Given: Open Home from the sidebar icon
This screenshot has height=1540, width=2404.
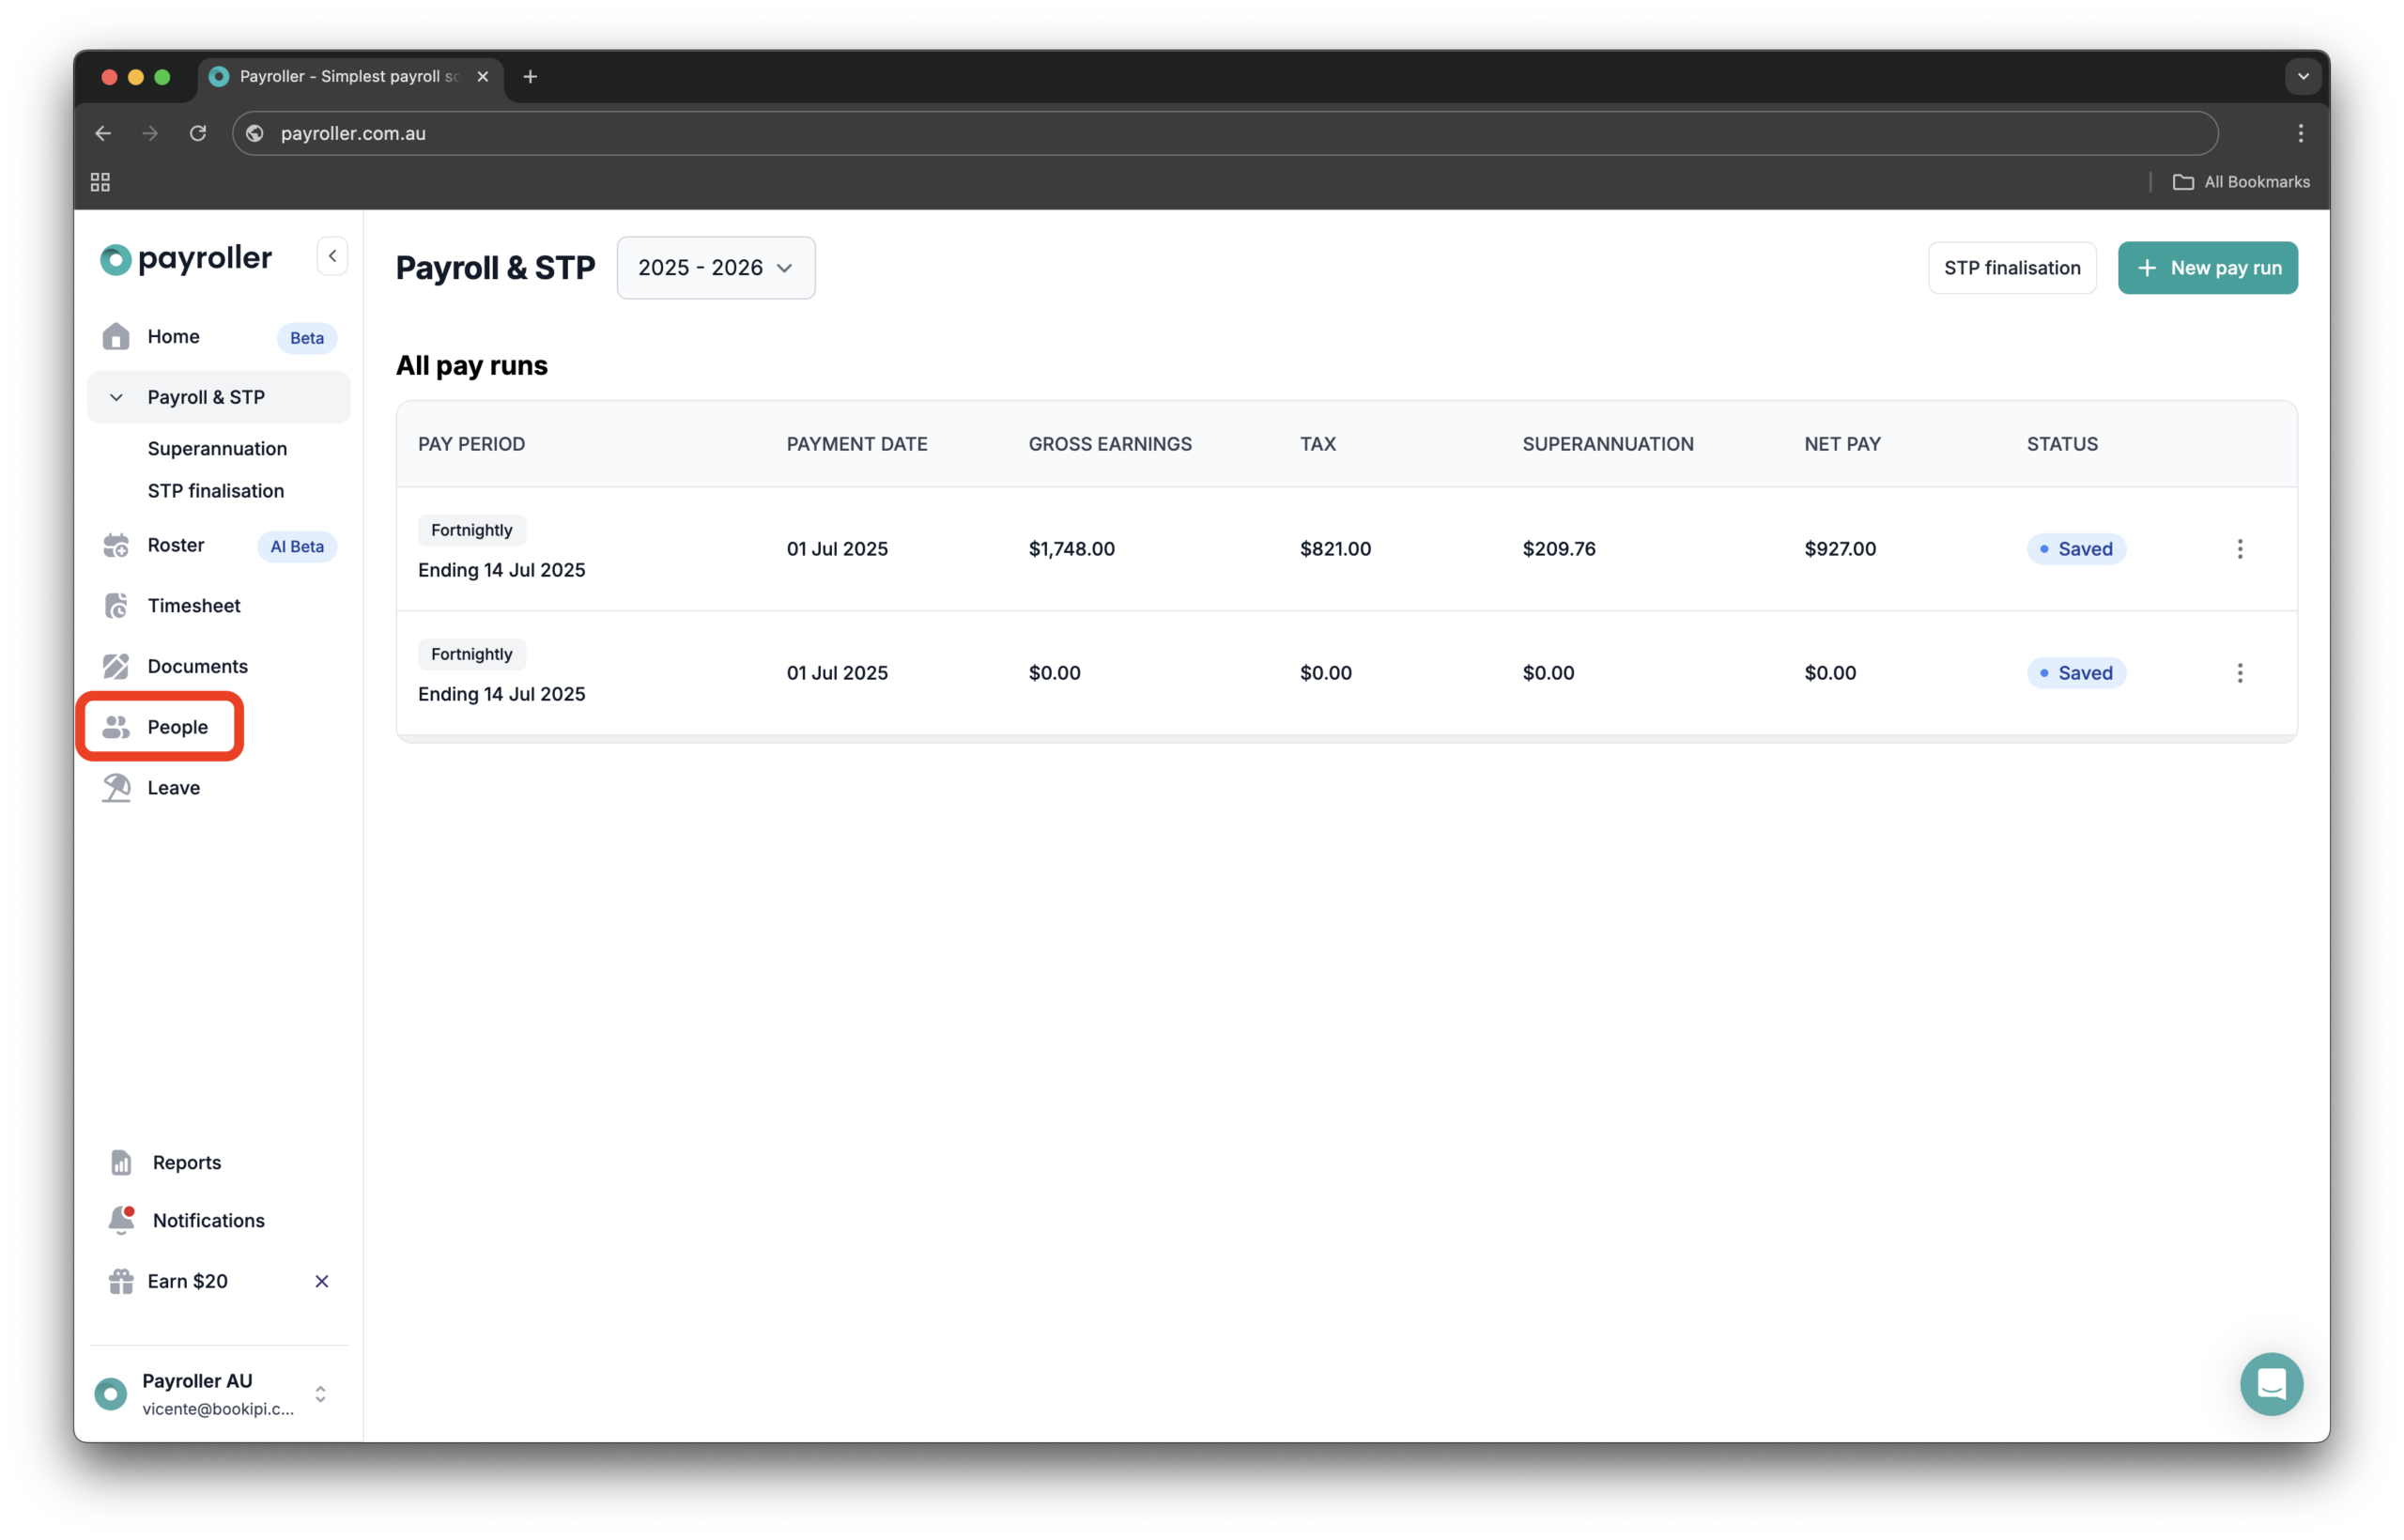Looking at the screenshot, I should (x=116, y=337).
